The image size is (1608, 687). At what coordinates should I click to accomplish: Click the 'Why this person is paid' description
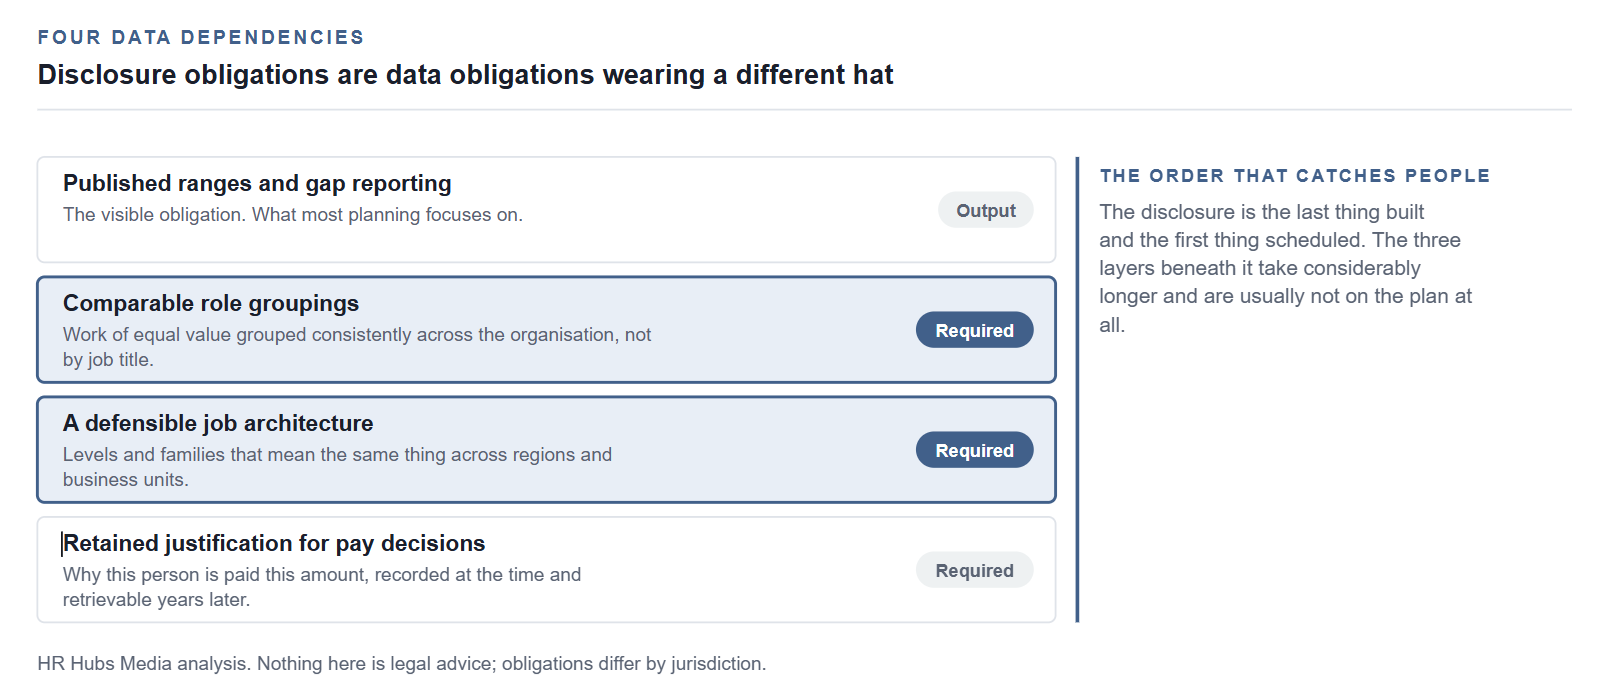click(322, 587)
